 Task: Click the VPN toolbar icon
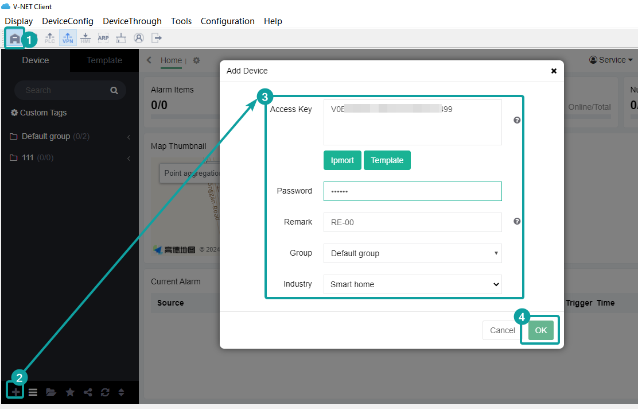tap(67, 39)
